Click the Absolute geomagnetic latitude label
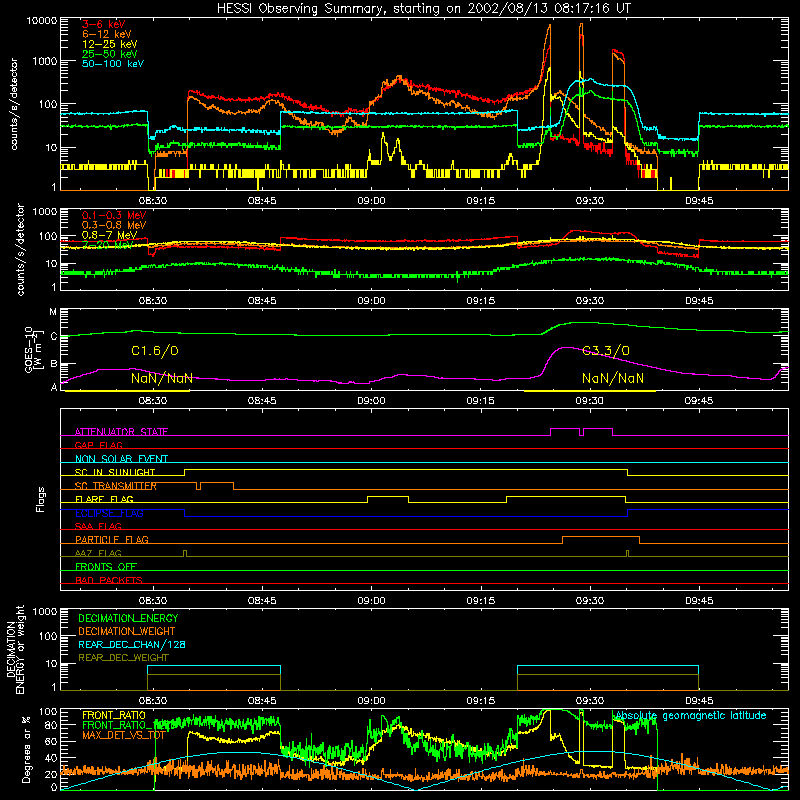Screen dimensions: 800x800 coord(691,716)
